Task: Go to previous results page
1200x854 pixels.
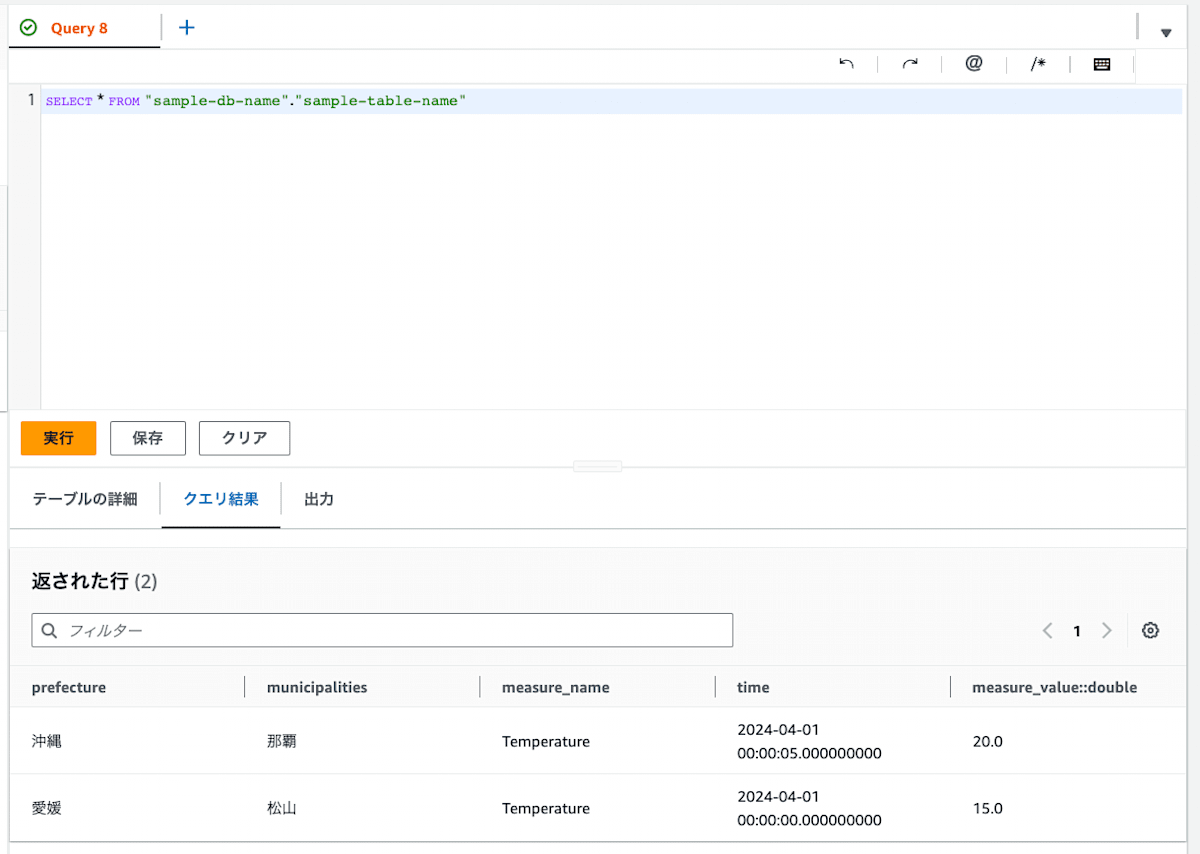Action: [1047, 630]
